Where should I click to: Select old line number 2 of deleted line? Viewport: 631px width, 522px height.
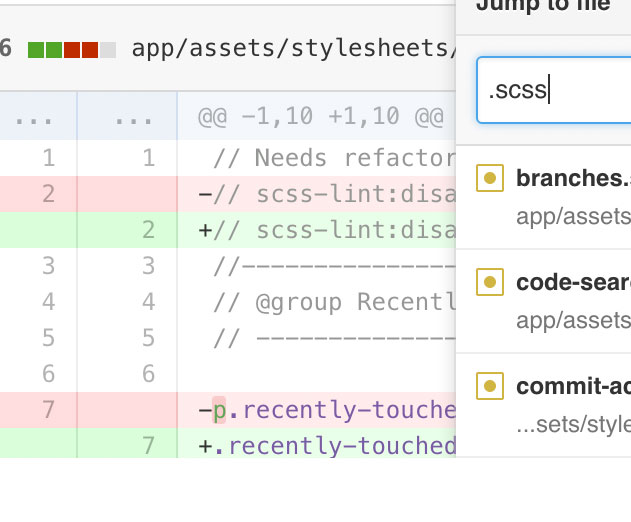pyautogui.click(x=48, y=194)
